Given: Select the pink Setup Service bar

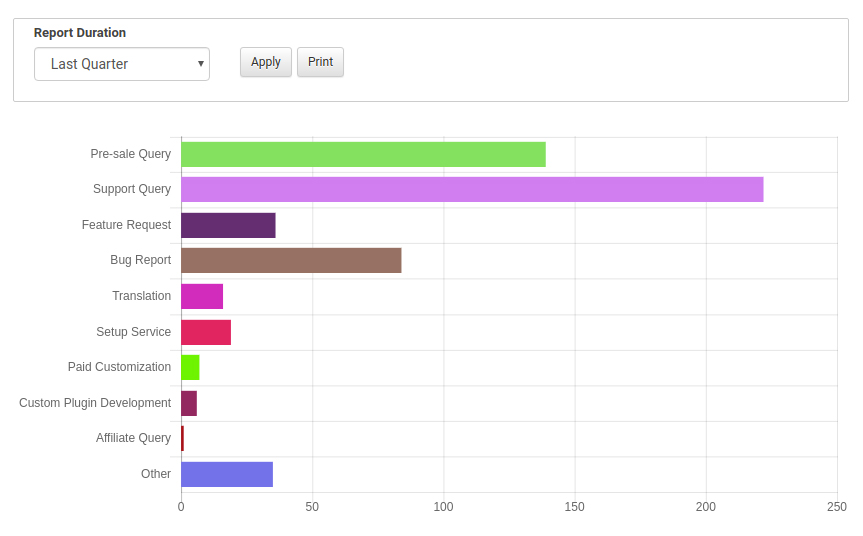Looking at the screenshot, I should pos(206,332).
